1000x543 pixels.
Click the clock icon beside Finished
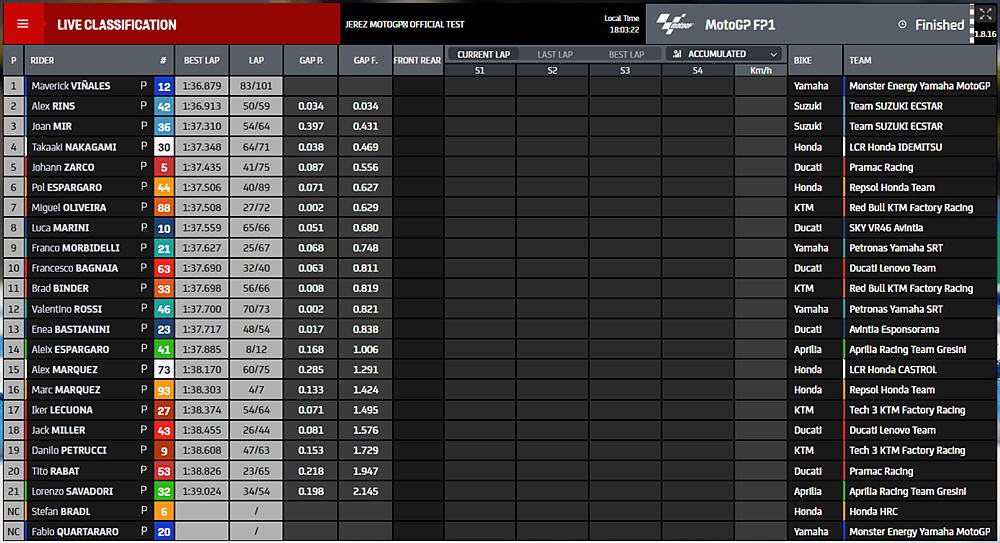(903, 25)
